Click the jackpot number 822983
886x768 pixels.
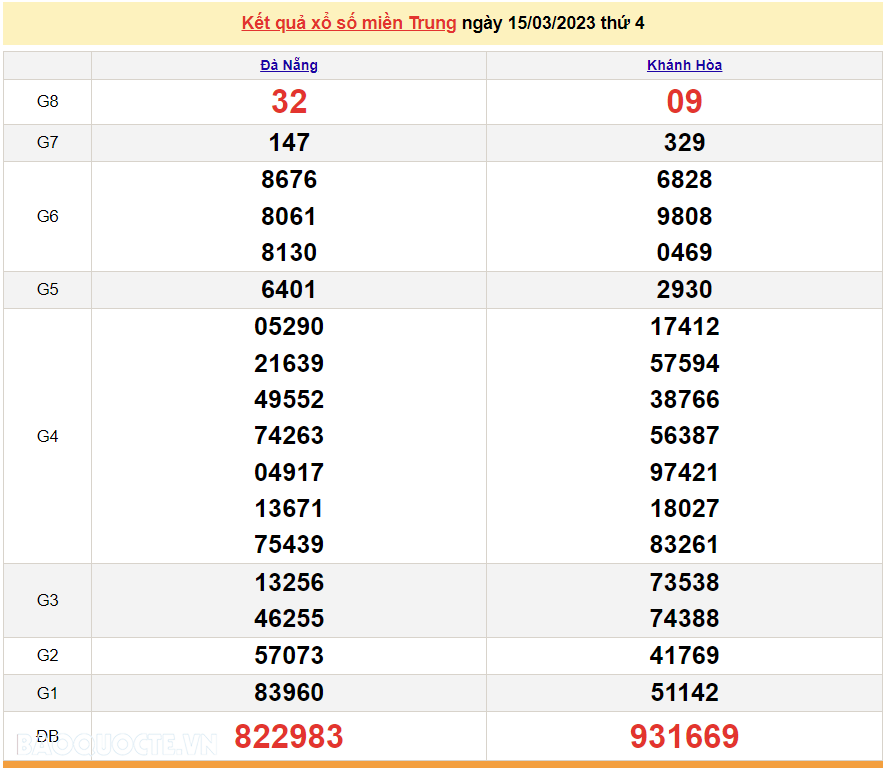288,736
